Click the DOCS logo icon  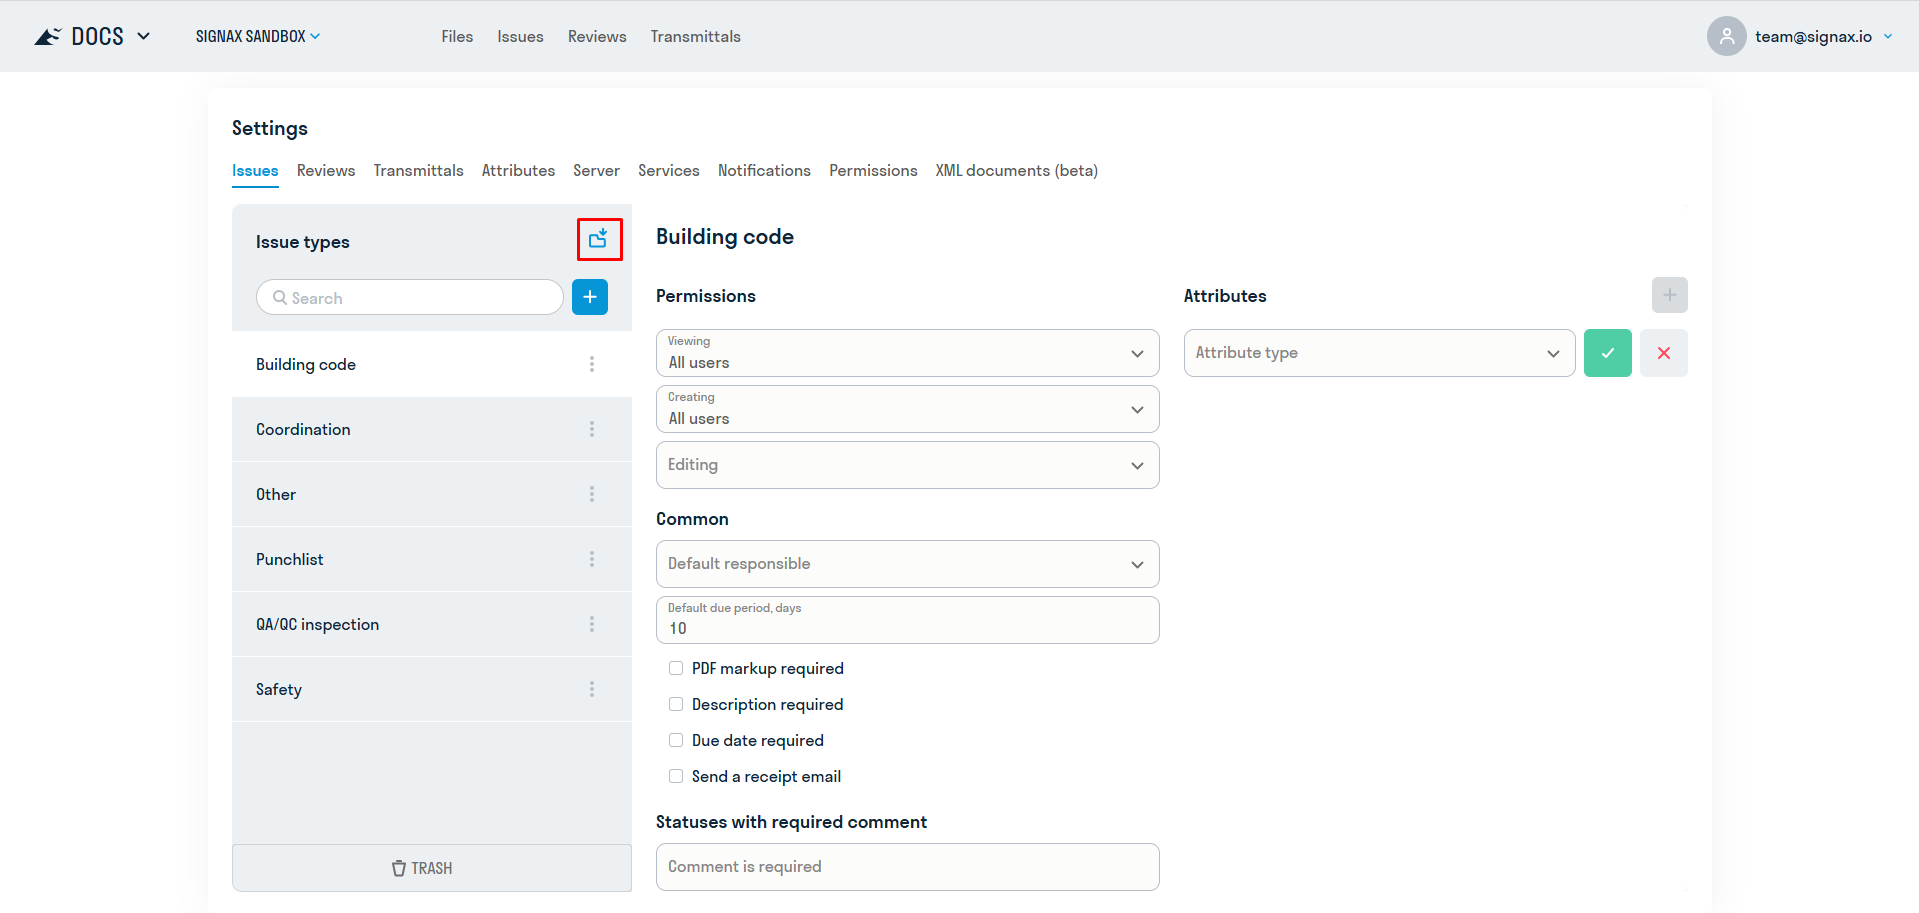coord(47,37)
